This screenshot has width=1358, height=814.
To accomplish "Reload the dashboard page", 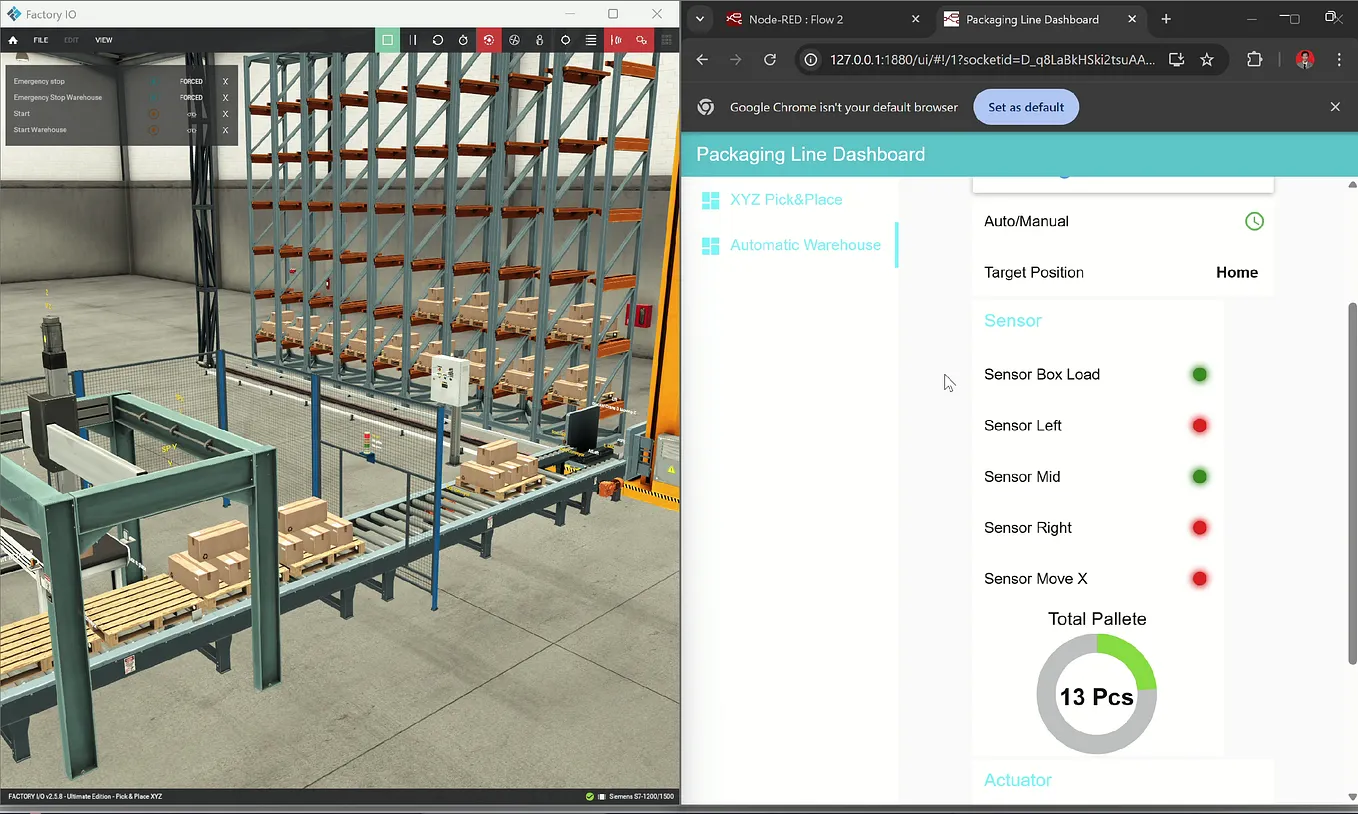I will (x=770, y=60).
